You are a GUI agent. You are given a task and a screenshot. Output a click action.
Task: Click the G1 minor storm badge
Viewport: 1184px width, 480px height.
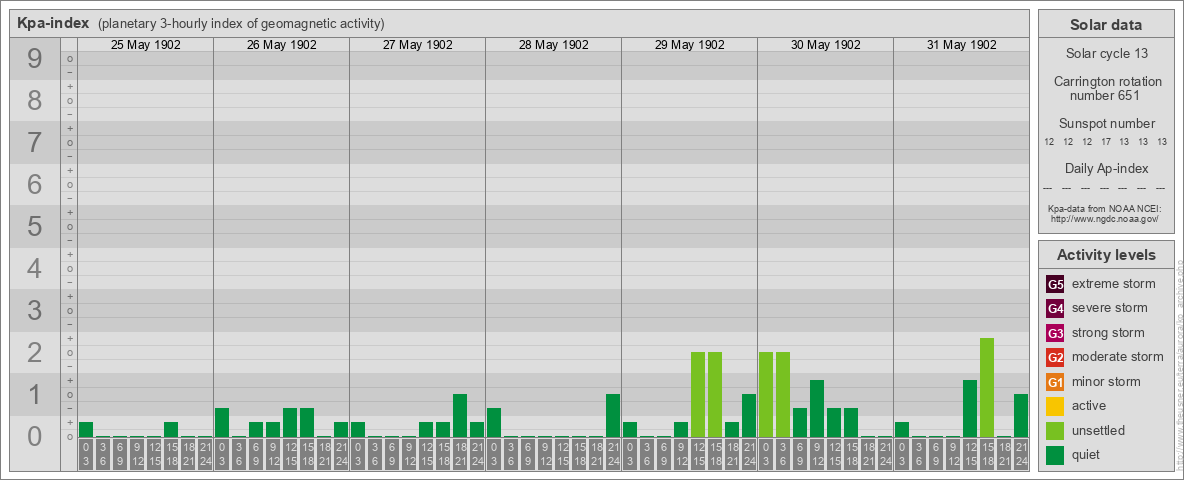[1055, 382]
